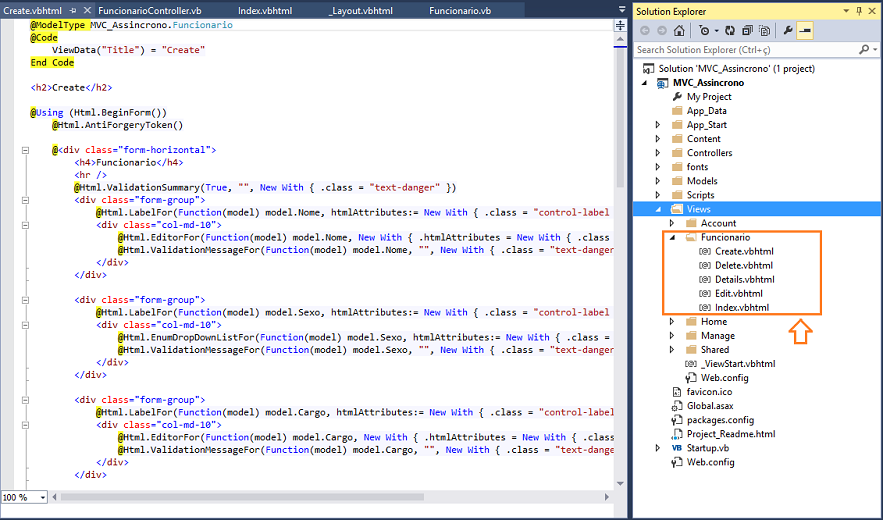Select My Project item

[x=708, y=97]
